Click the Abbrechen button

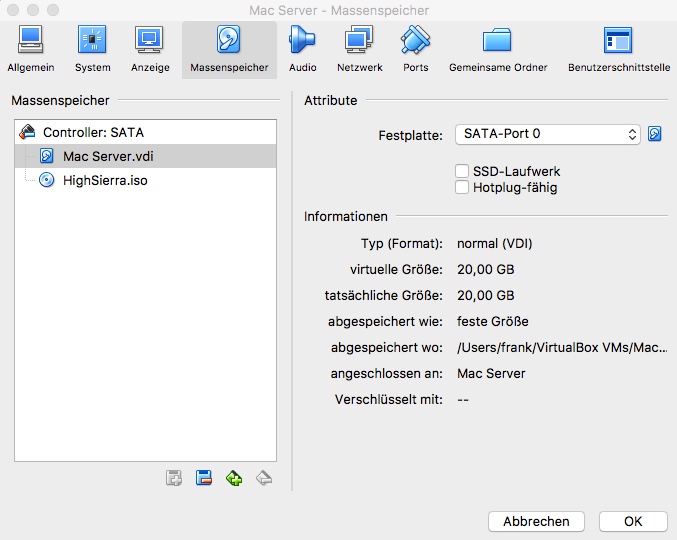coord(536,521)
